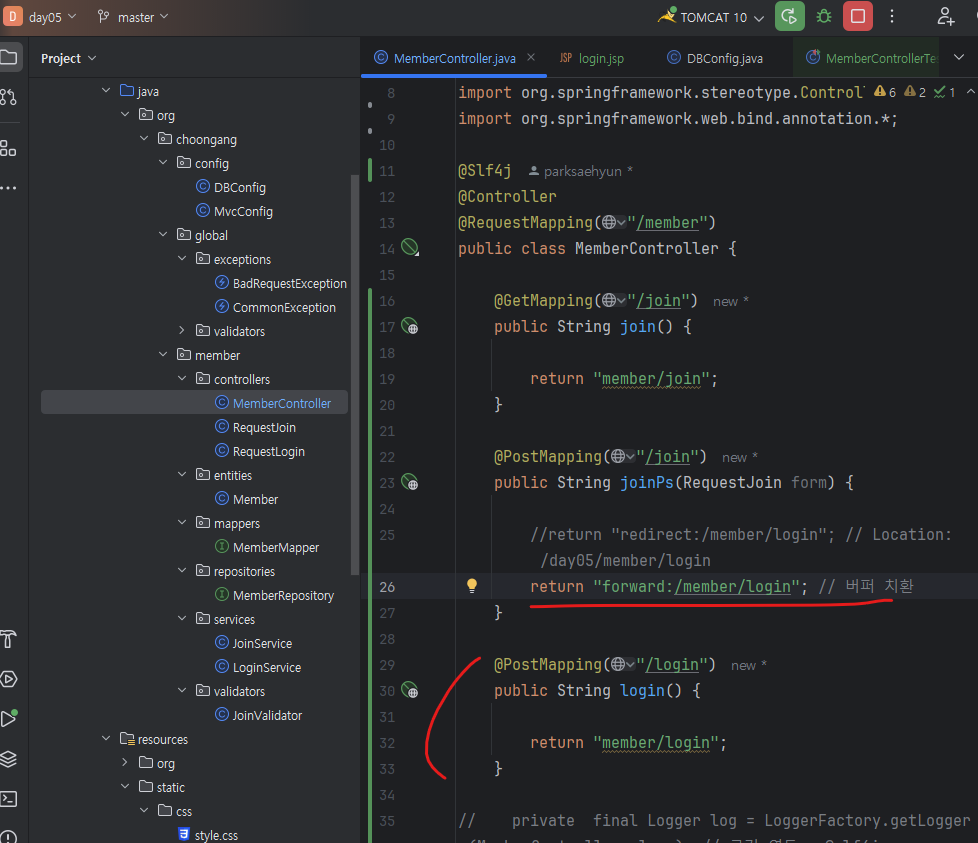This screenshot has width=978, height=843.
Task: Click the "member/join" view reference on line 19
Action: pos(651,378)
